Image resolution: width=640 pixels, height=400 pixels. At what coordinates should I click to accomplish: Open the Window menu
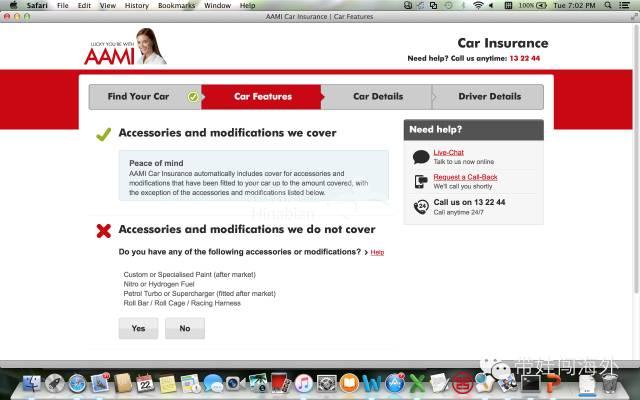(217, 5)
